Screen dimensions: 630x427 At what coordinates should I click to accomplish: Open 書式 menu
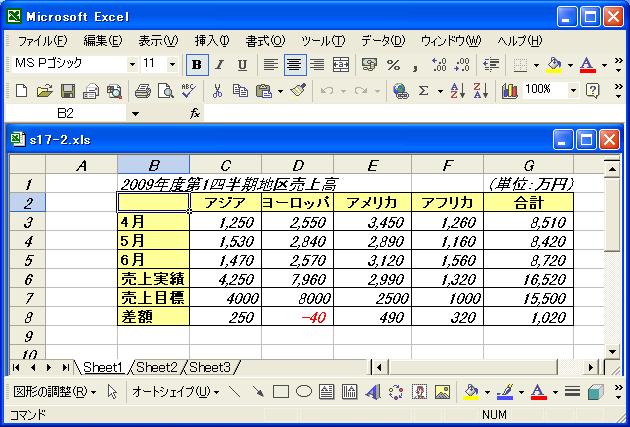pos(265,41)
